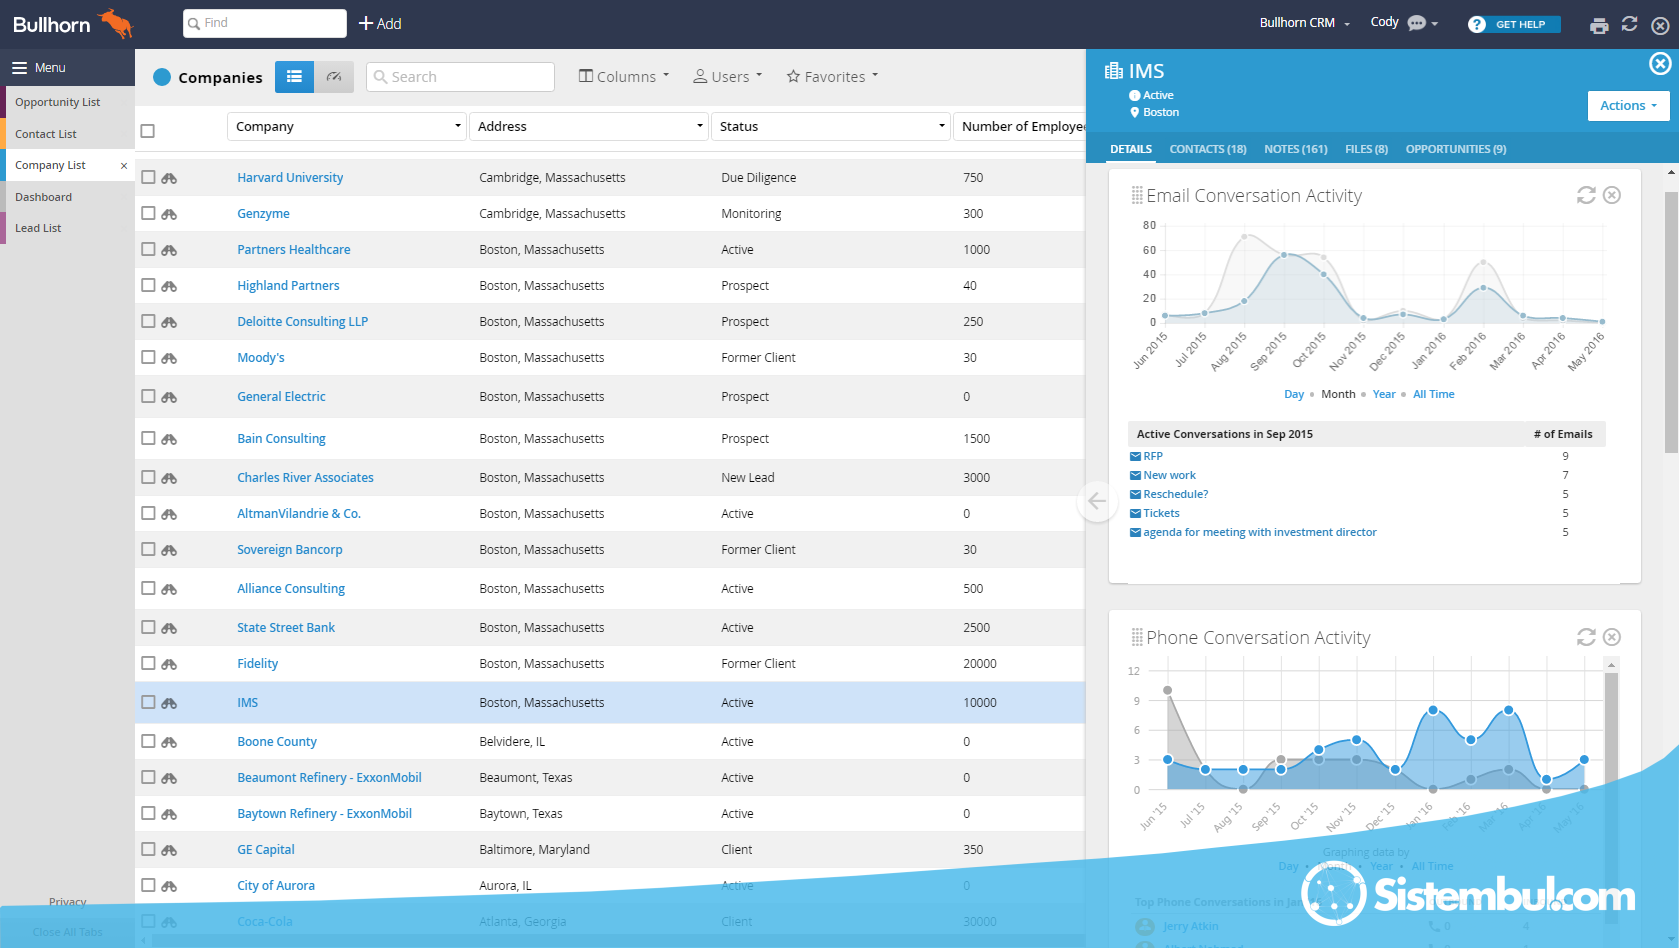Check the State Street Bank row checkbox
Image resolution: width=1679 pixels, height=948 pixels.
[x=148, y=627]
